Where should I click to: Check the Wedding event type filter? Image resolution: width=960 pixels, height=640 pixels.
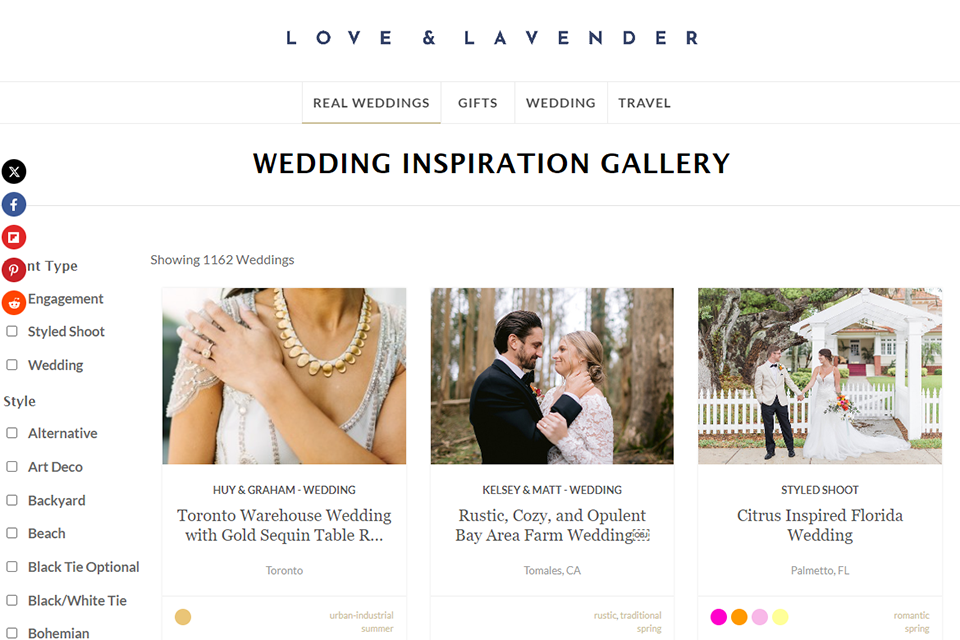click(x=12, y=365)
